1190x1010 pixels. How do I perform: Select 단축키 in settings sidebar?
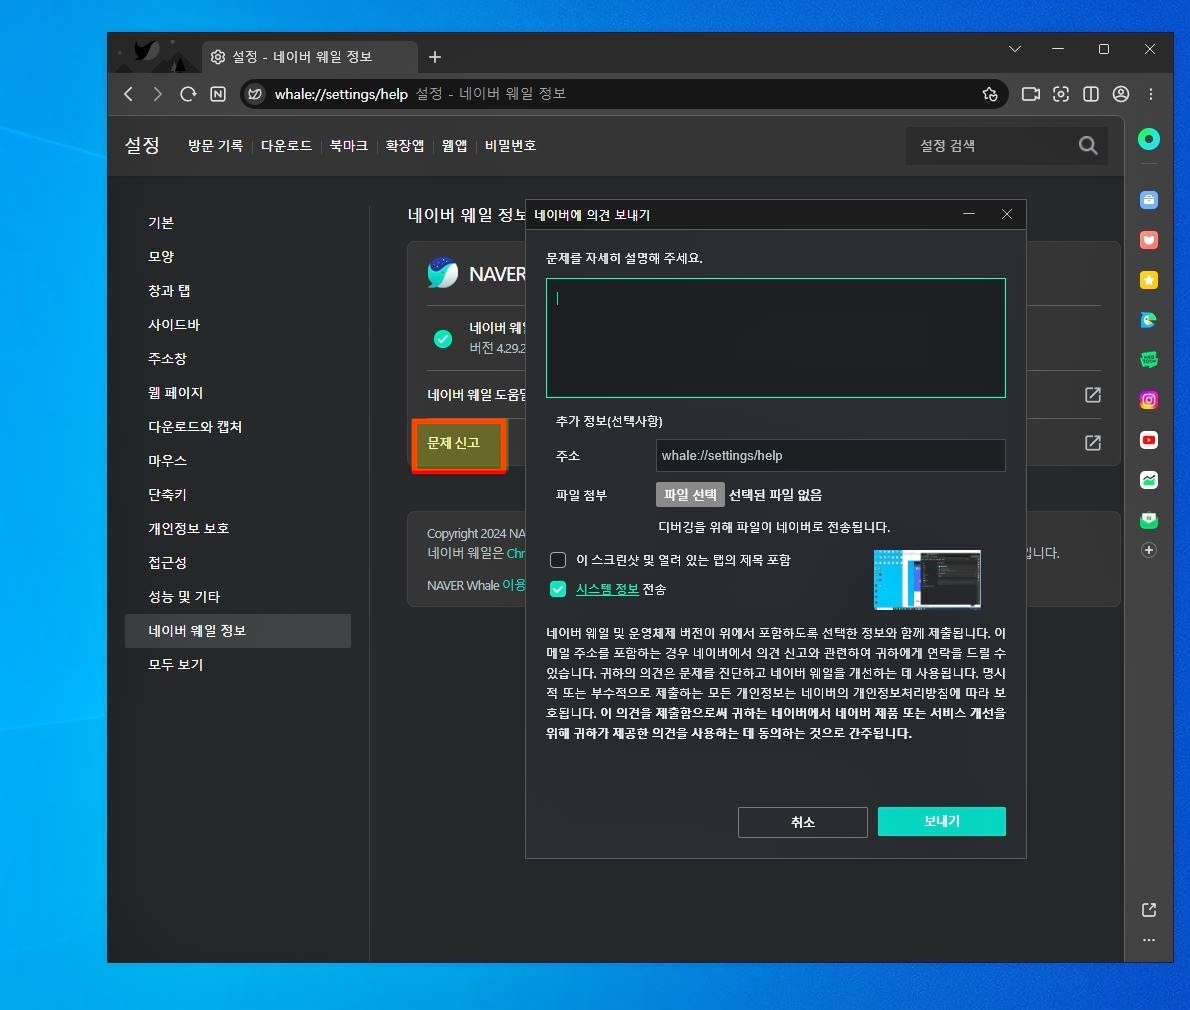[x=167, y=495]
